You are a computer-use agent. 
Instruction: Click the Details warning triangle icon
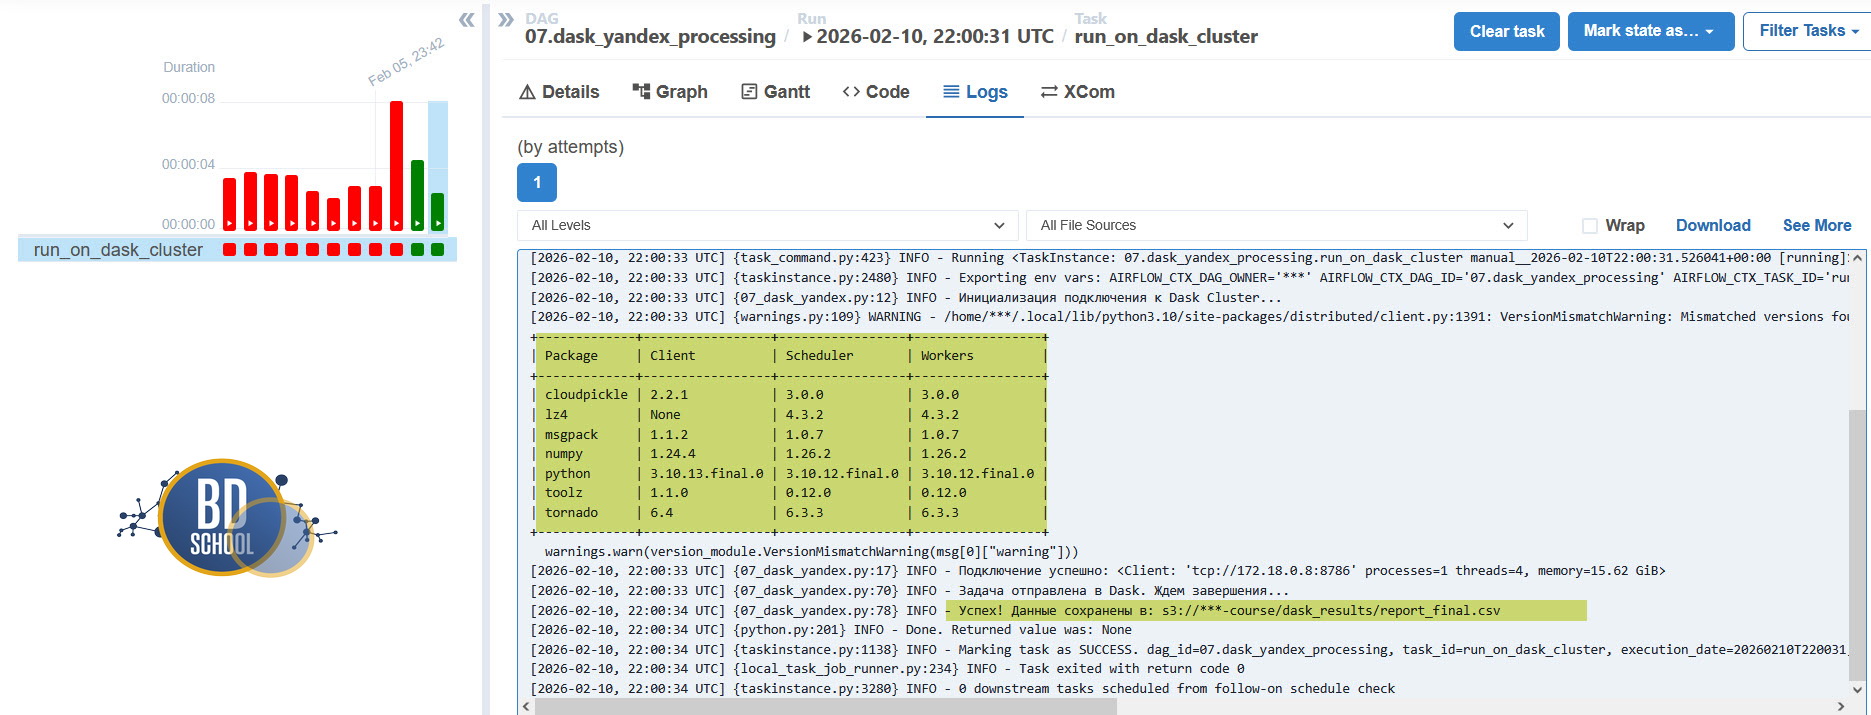pyautogui.click(x=527, y=92)
